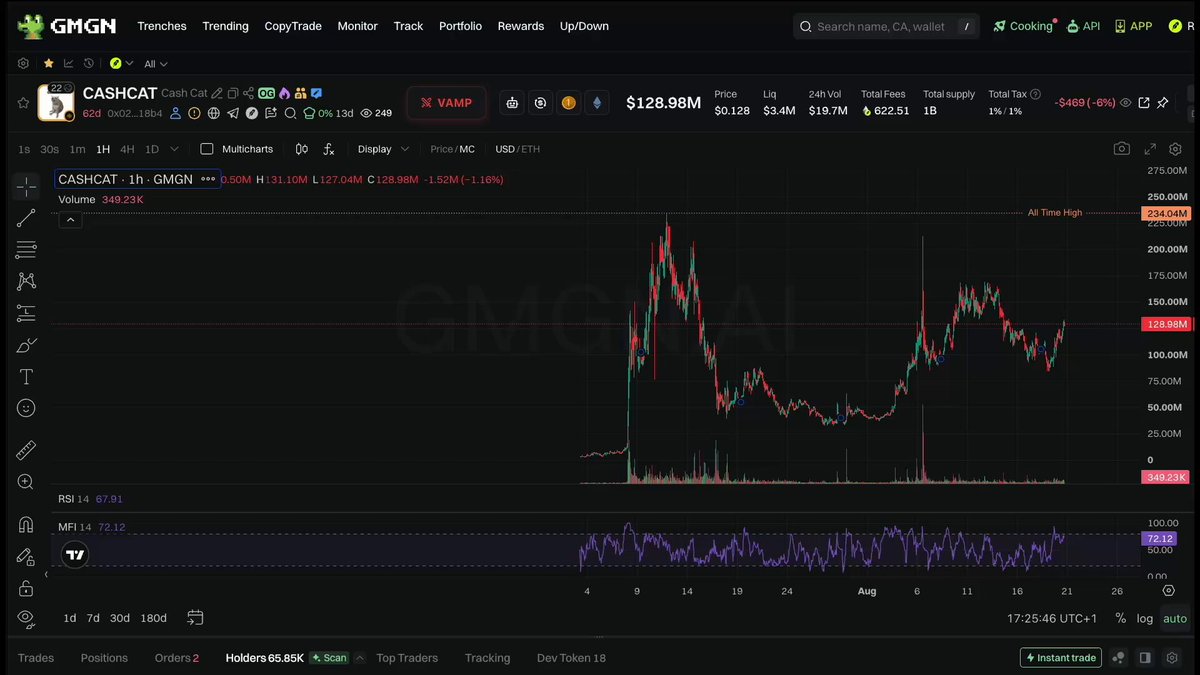Select the text annotation tool
This screenshot has width=1200, height=675.
point(26,377)
